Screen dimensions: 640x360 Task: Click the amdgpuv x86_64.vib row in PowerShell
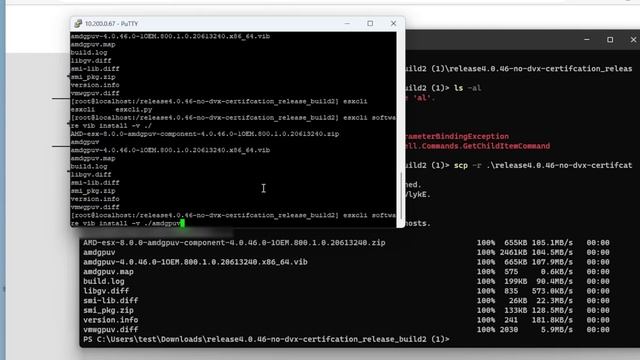pos(195,262)
